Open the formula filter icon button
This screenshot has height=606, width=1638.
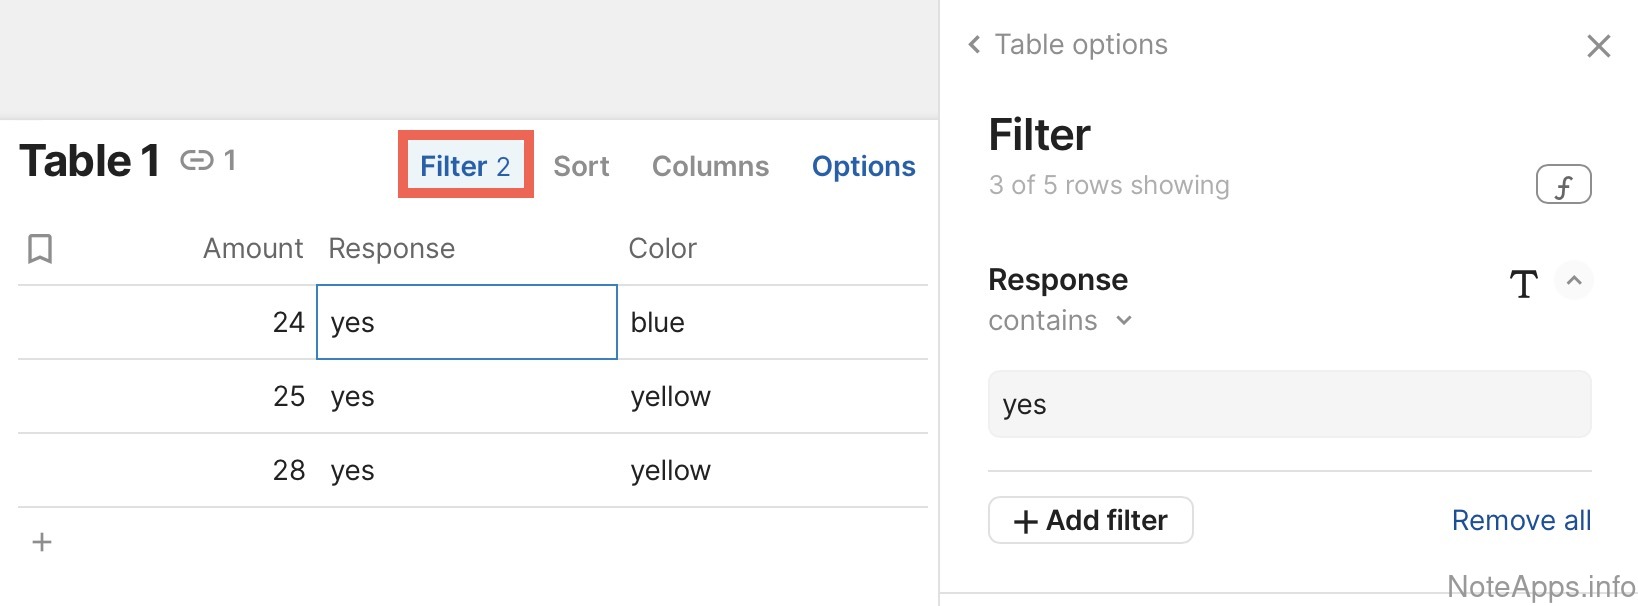click(1563, 185)
